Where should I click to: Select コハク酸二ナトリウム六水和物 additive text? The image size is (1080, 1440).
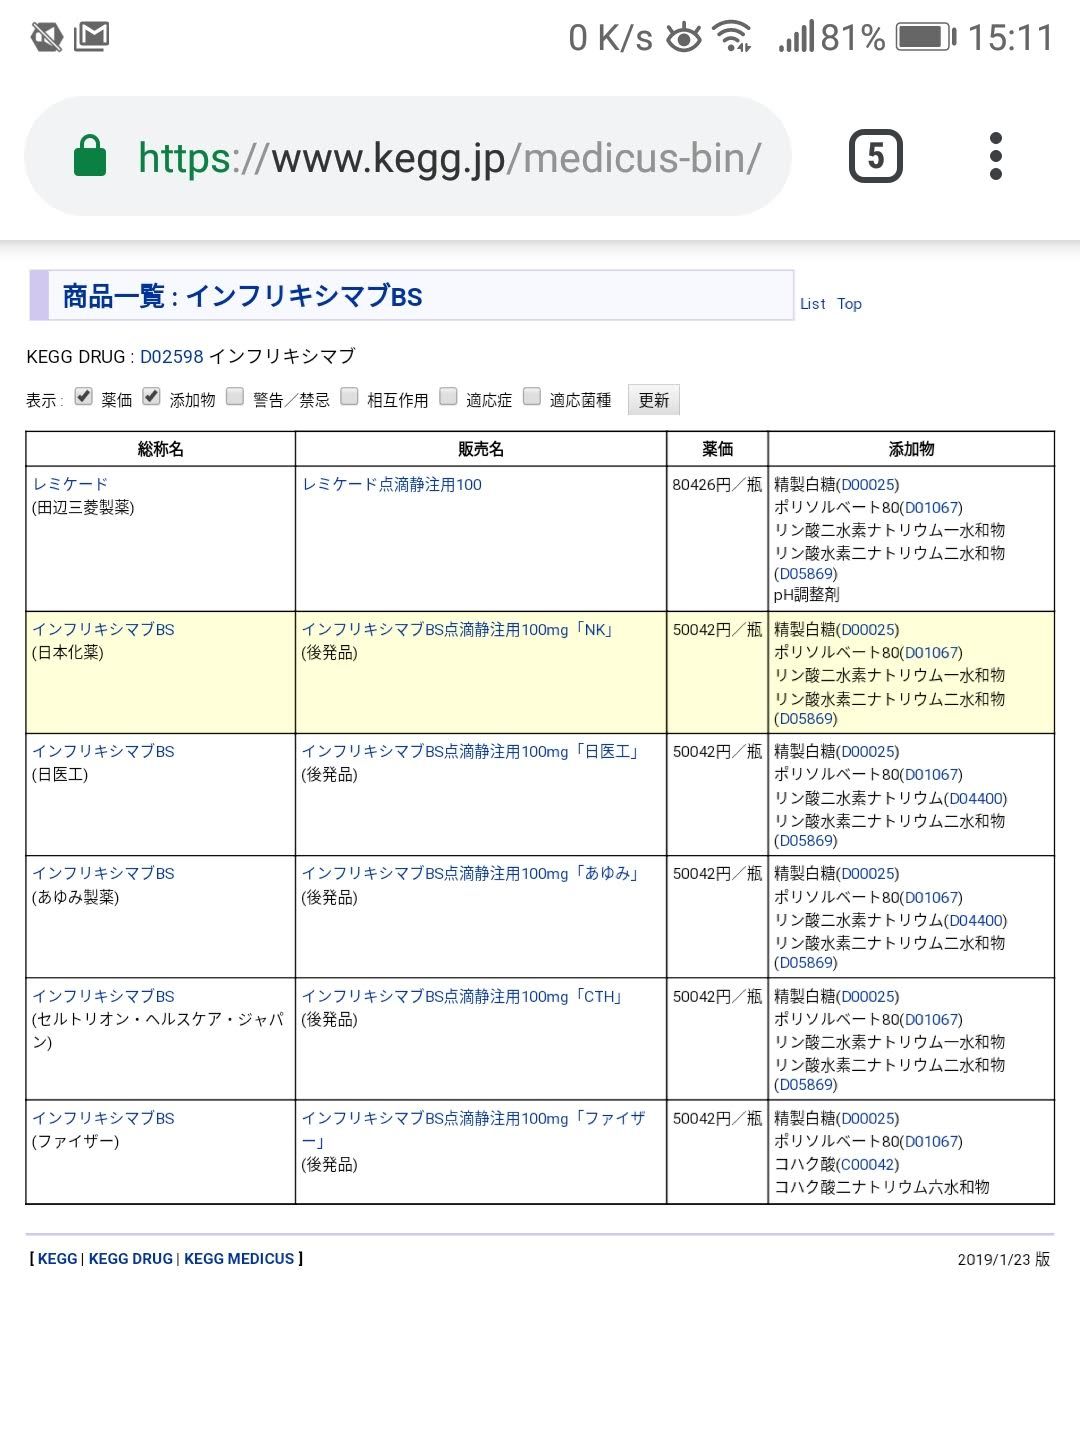click(882, 1187)
